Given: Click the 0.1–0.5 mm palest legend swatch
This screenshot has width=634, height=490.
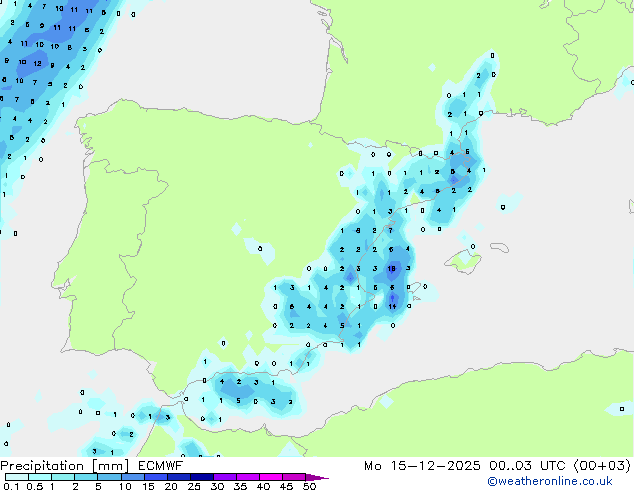Looking at the screenshot, I should click(x=17, y=477).
